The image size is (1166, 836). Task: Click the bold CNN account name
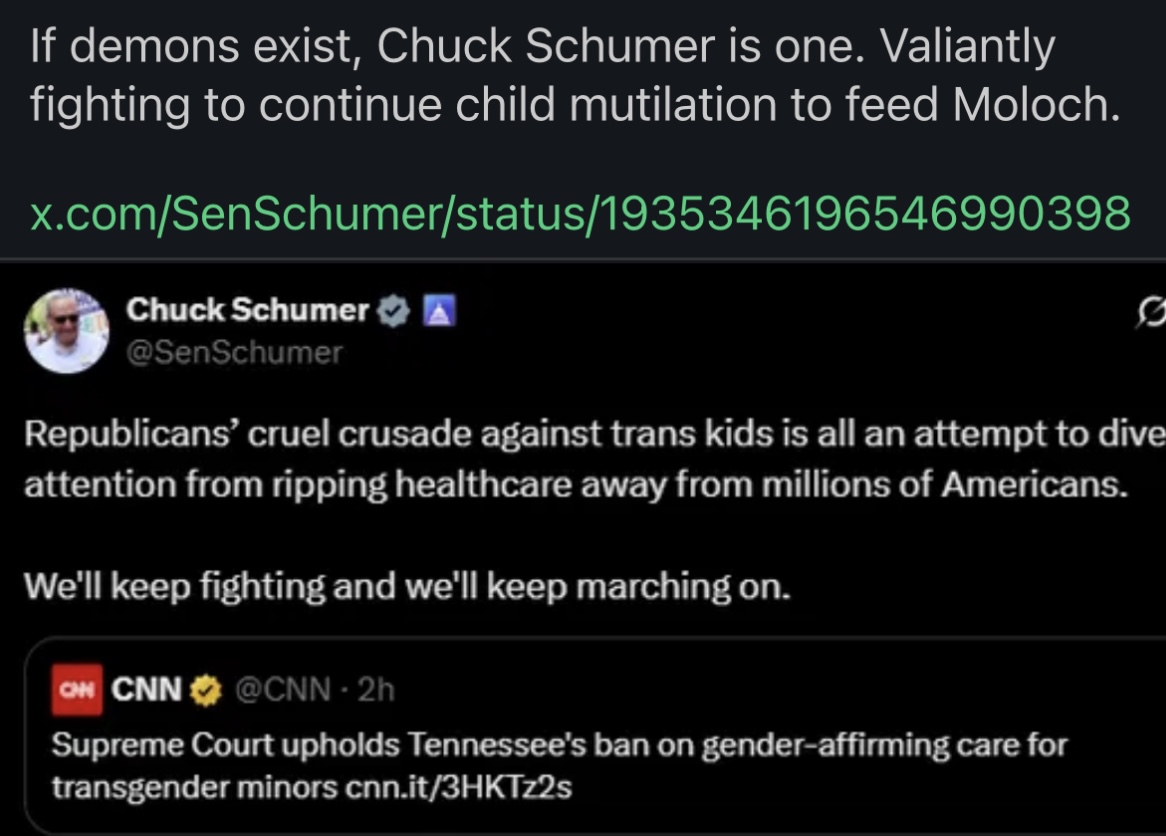click(x=149, y=690)
